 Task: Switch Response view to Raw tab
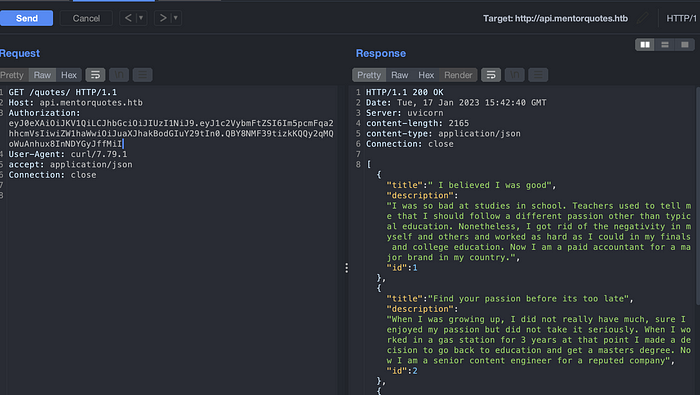point(400,75)
